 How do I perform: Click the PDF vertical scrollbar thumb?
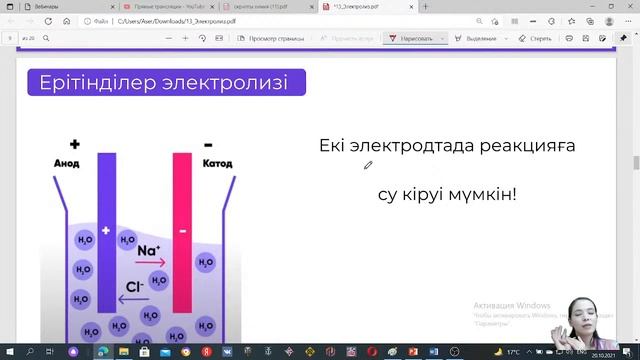tap(636, 162)
